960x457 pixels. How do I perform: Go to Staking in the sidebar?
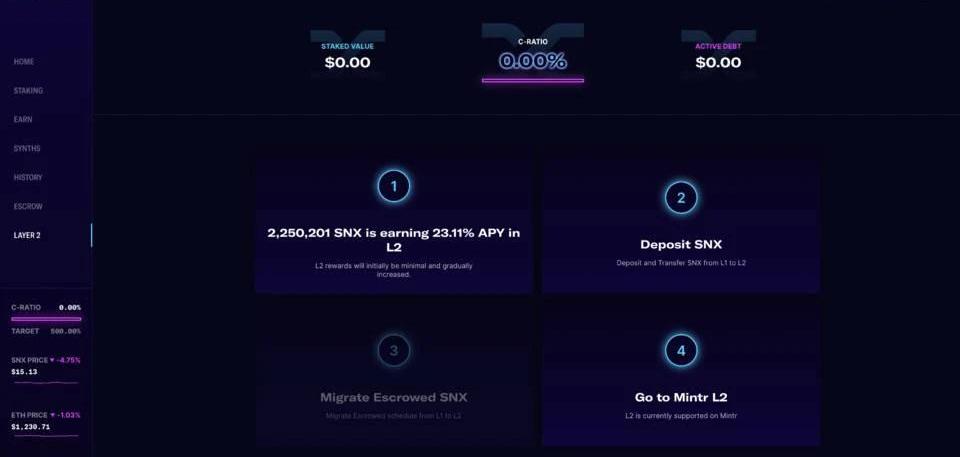point(28,91)
